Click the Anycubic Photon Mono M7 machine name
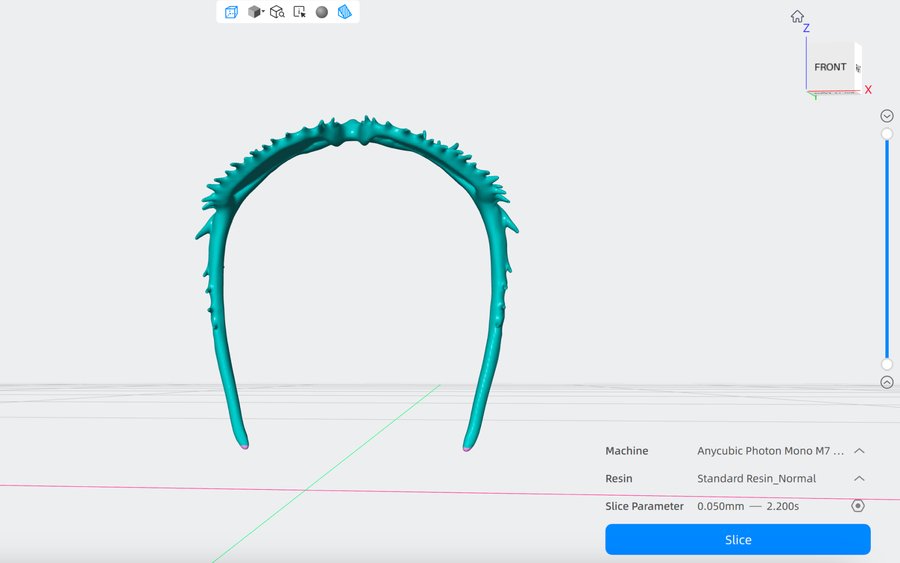 pyautogui.click(x=770, y=451)
